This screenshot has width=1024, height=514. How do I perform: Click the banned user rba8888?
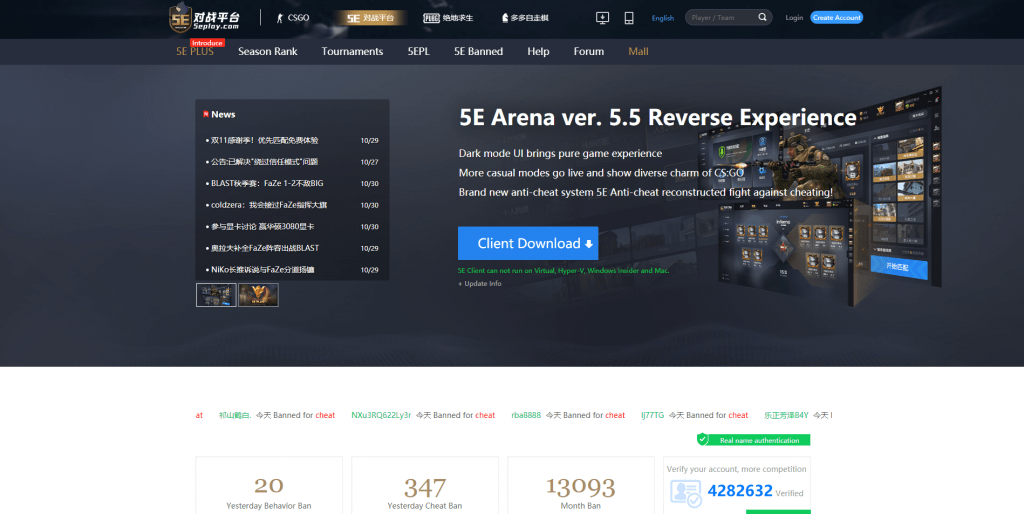[526, 415]
